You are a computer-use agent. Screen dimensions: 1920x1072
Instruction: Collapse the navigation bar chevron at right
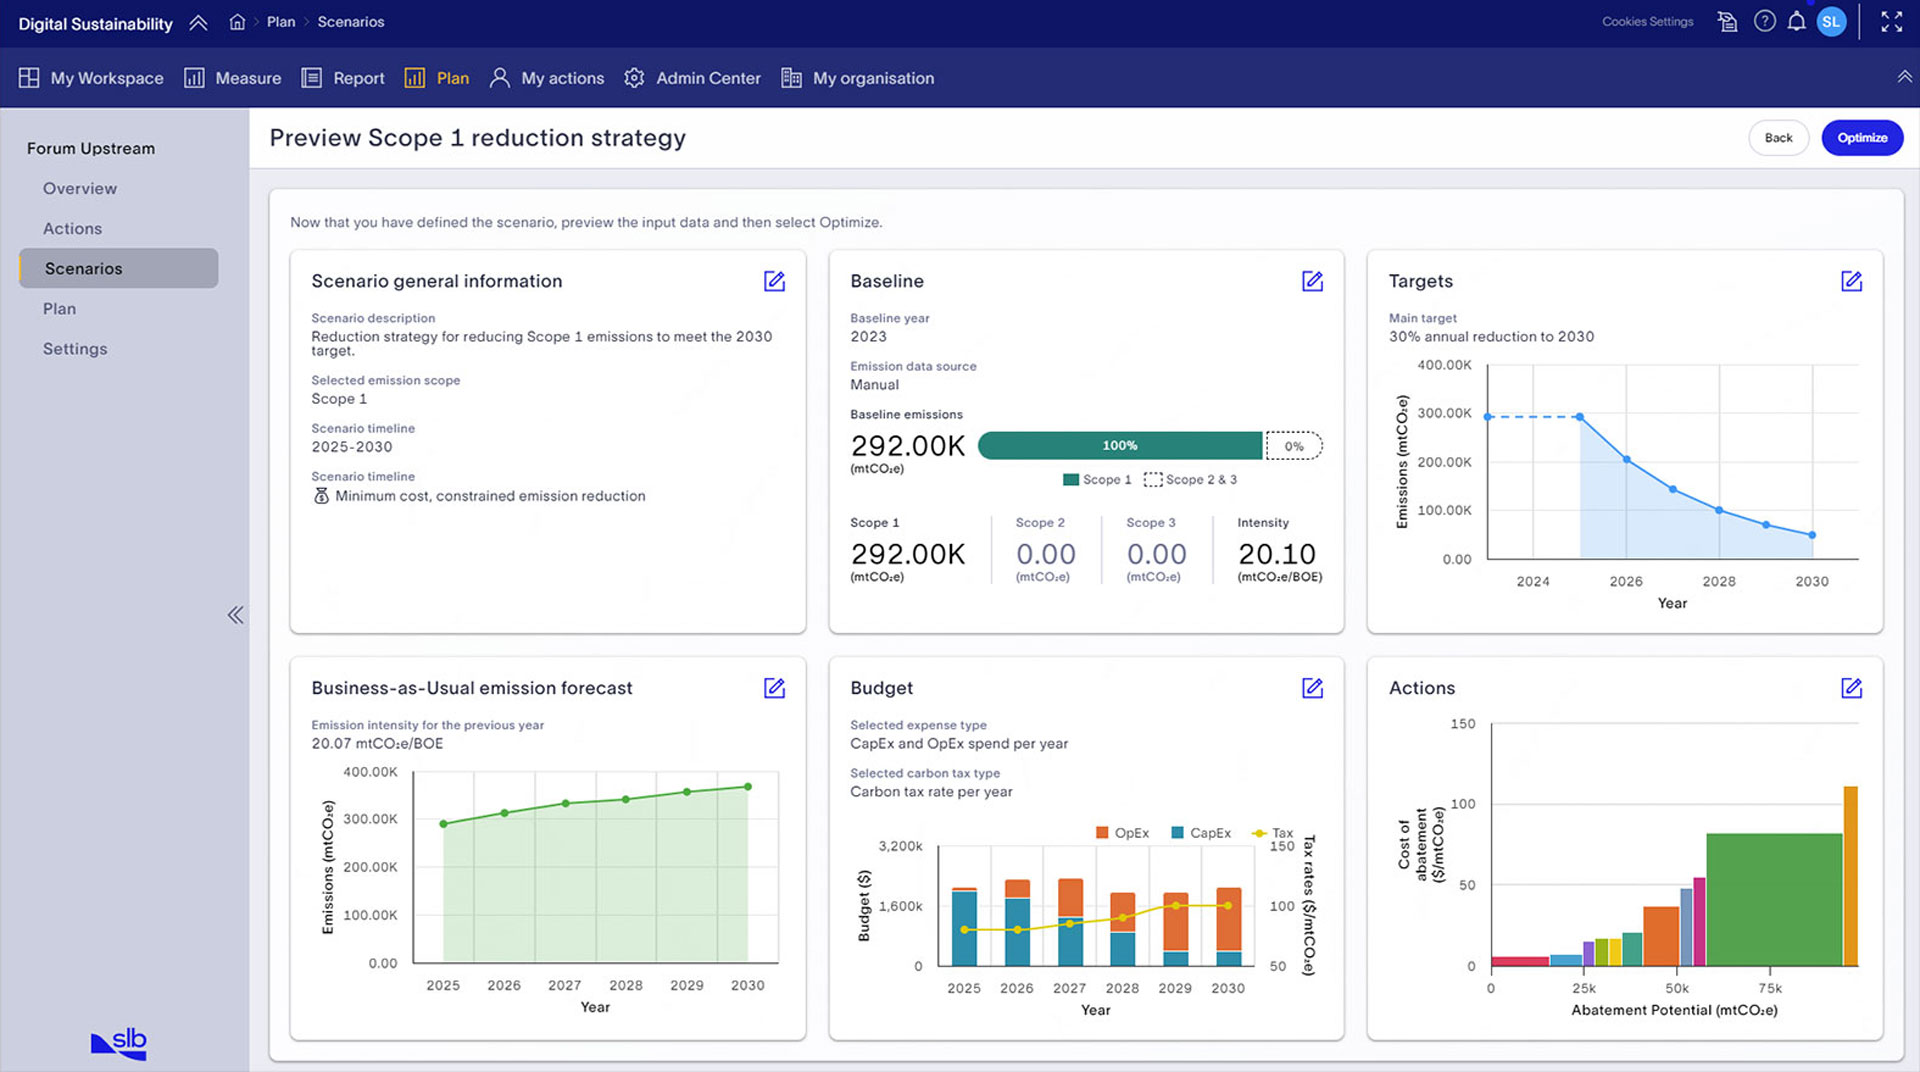(x=1904, y=77)
